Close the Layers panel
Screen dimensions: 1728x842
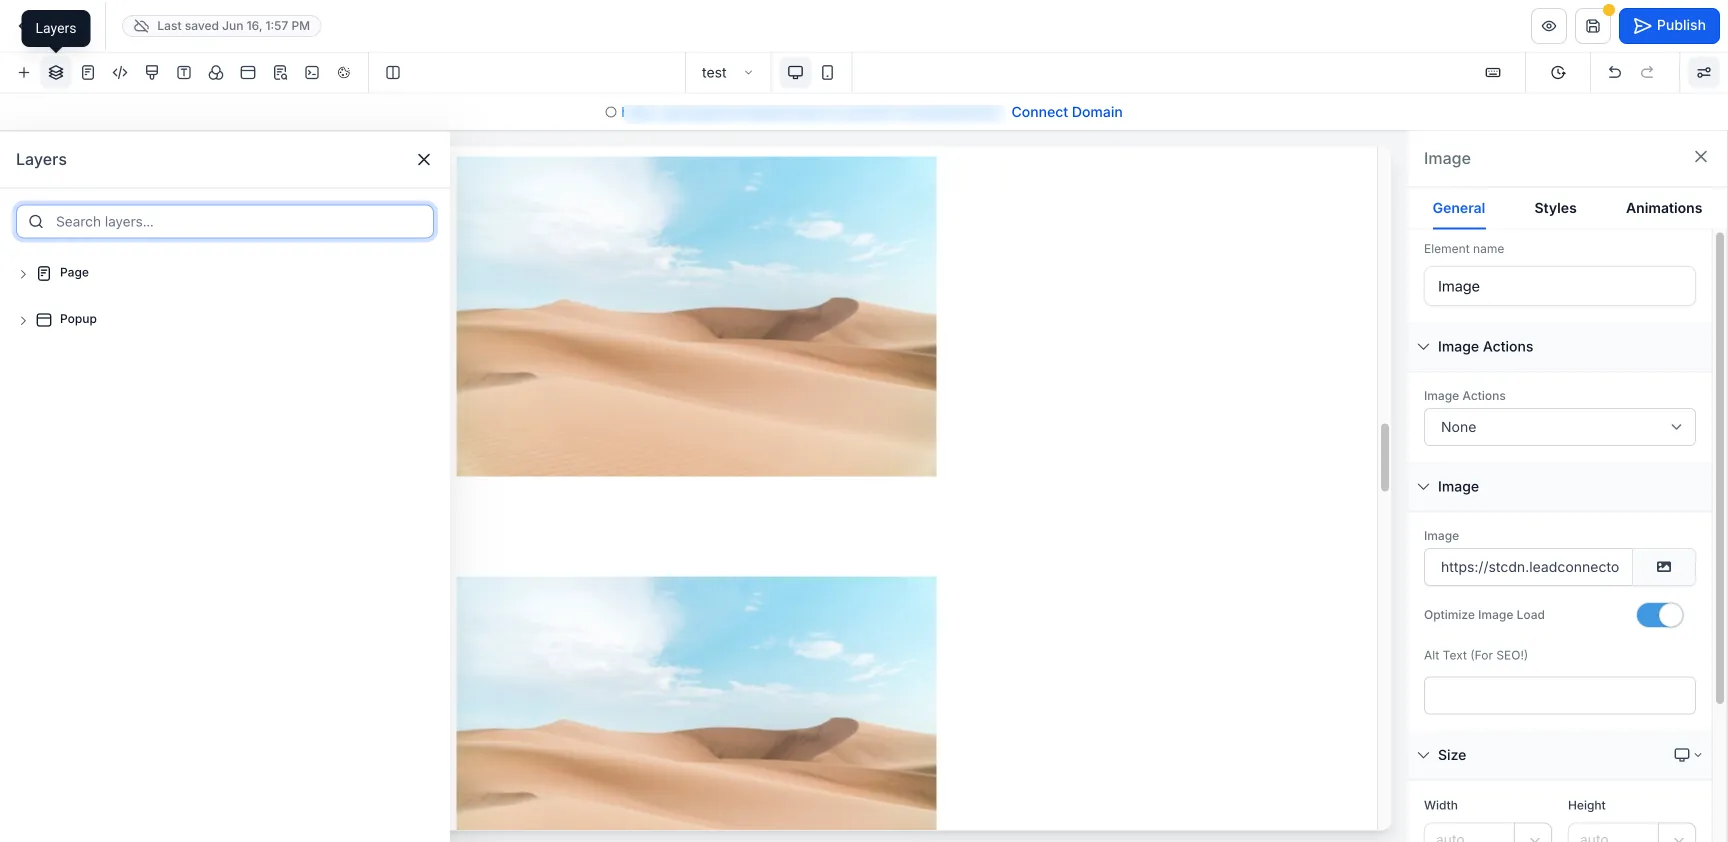(x=424, y=160)
